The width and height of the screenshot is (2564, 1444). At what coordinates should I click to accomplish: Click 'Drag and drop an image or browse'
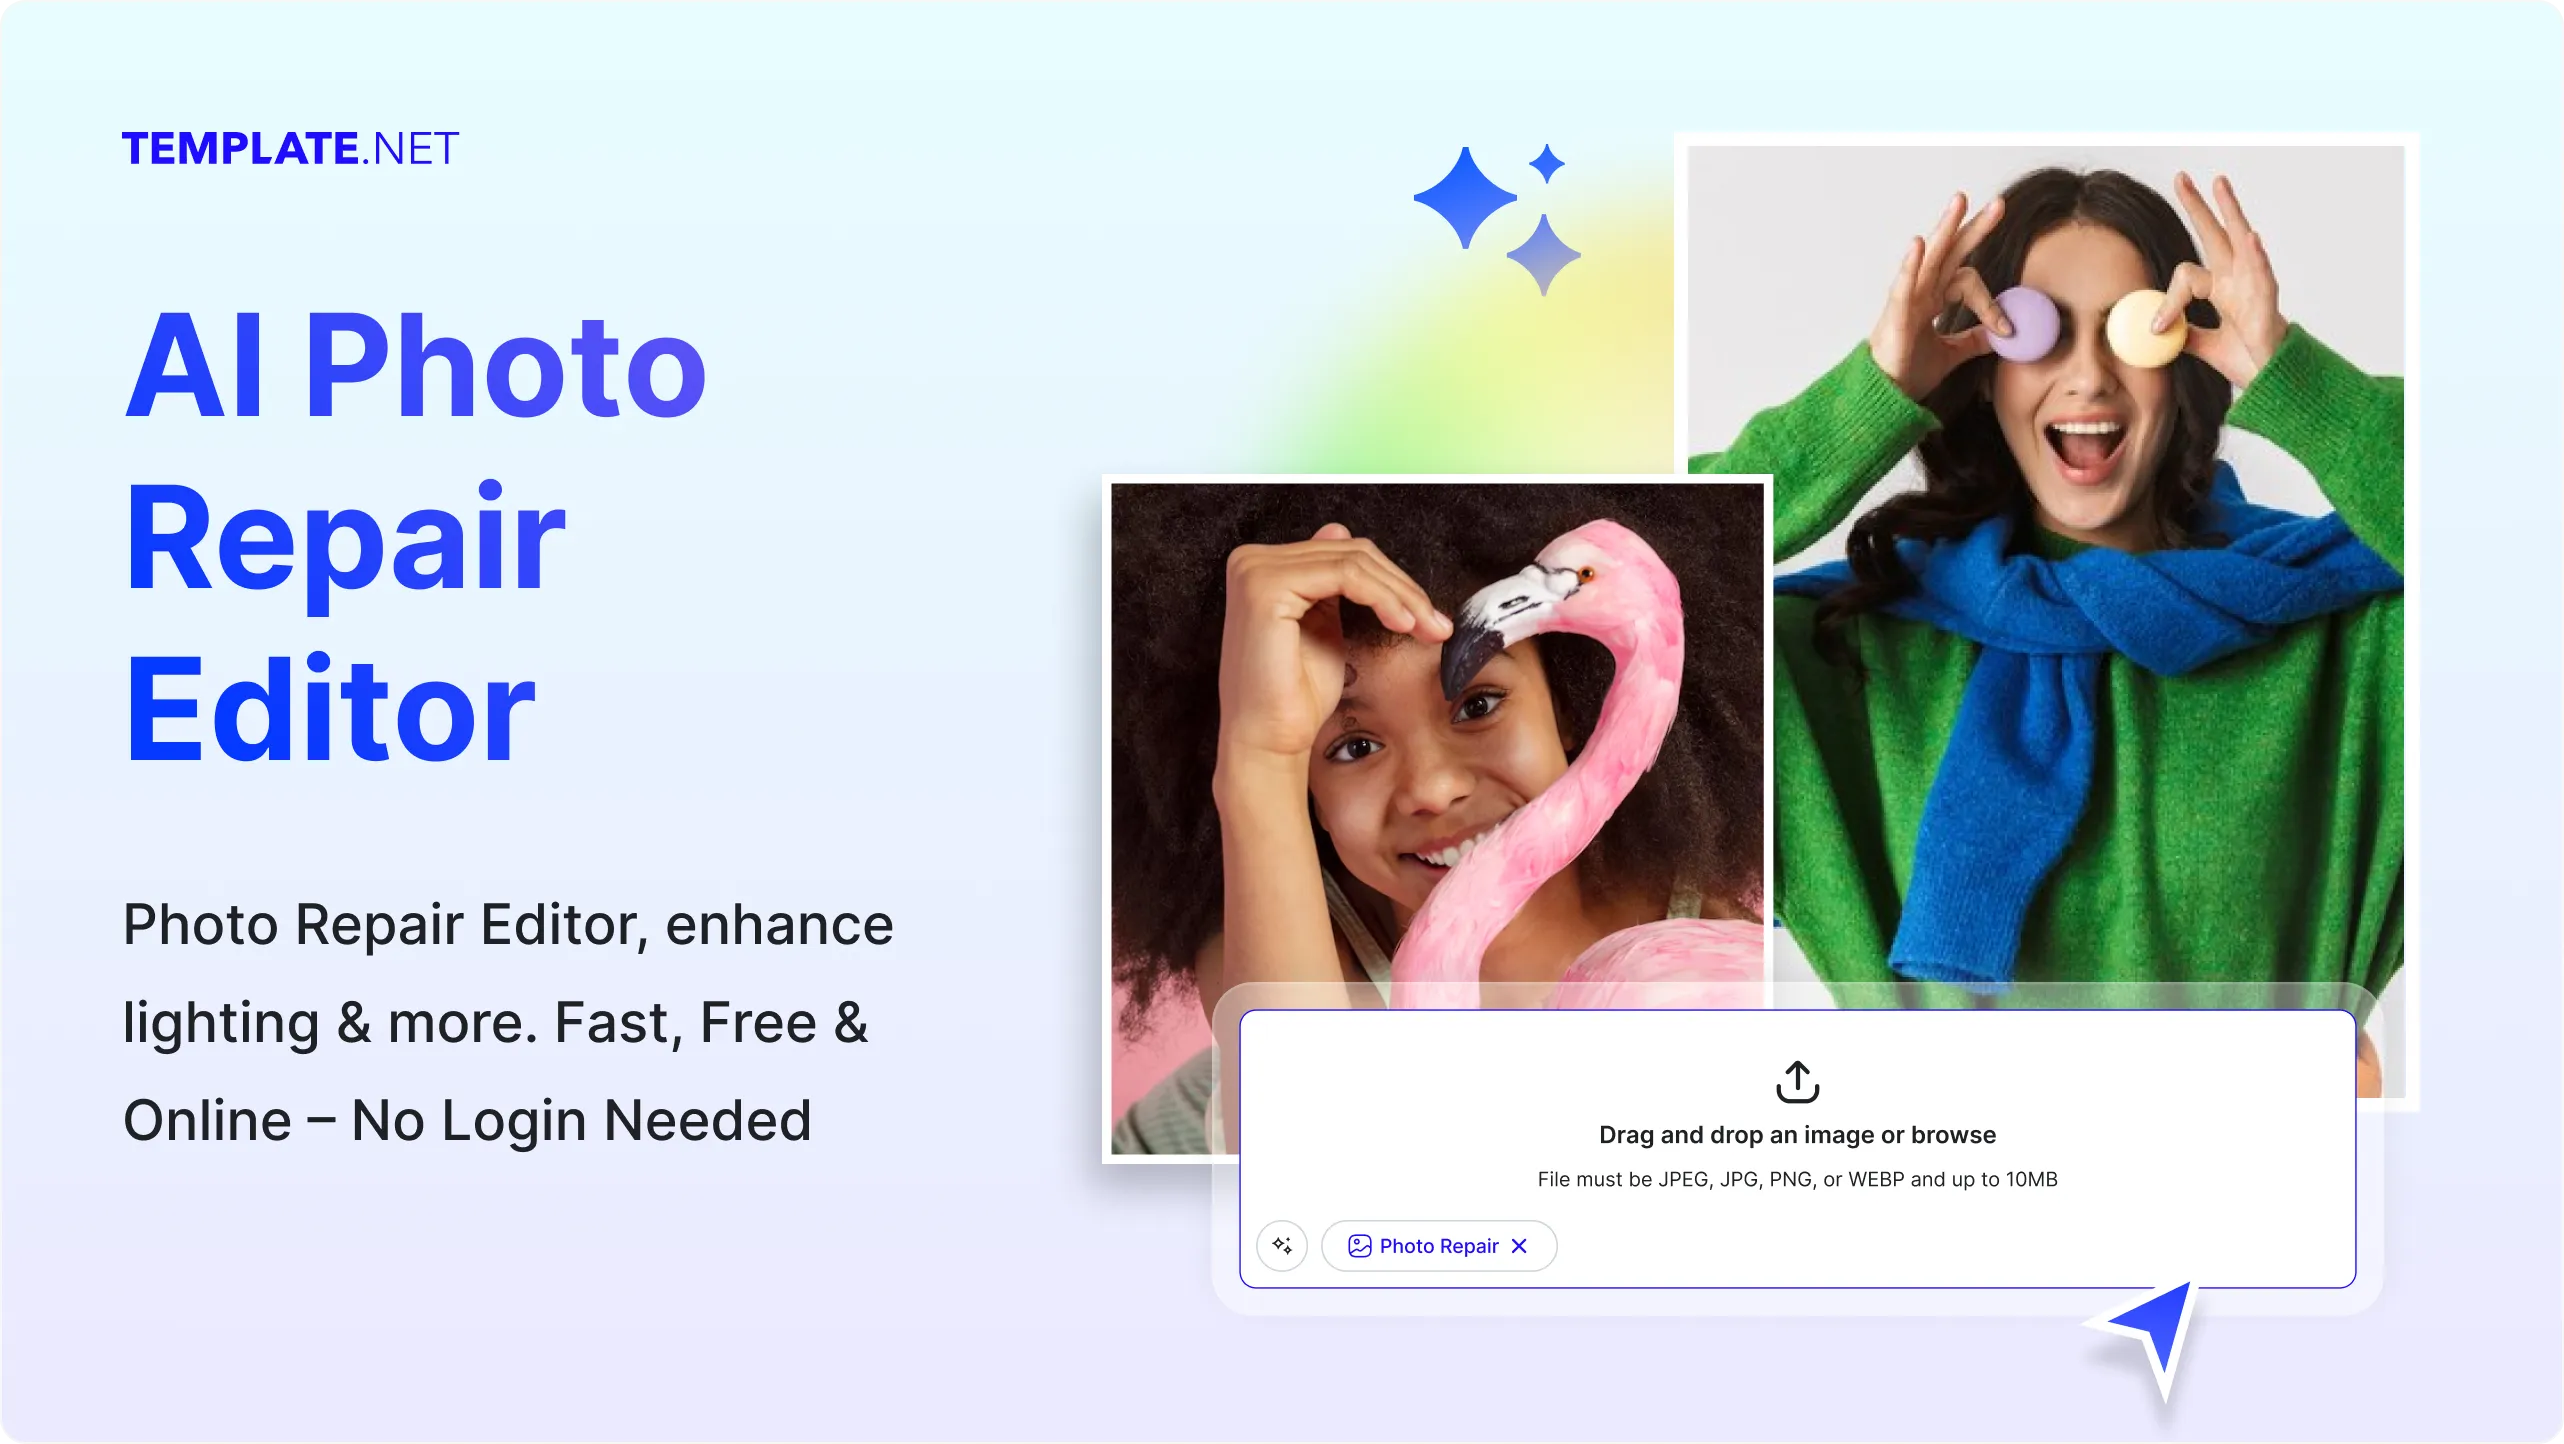(1797, 1135)
